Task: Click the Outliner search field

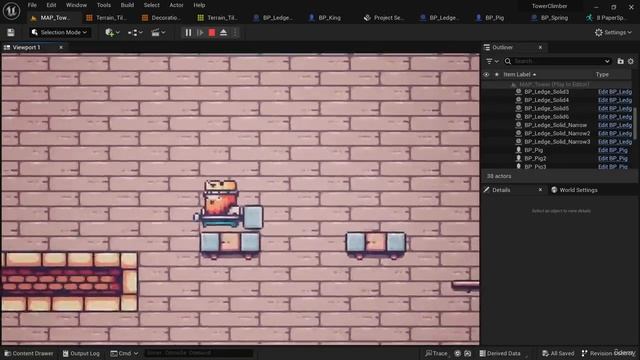Action: [x=558, y=61]
